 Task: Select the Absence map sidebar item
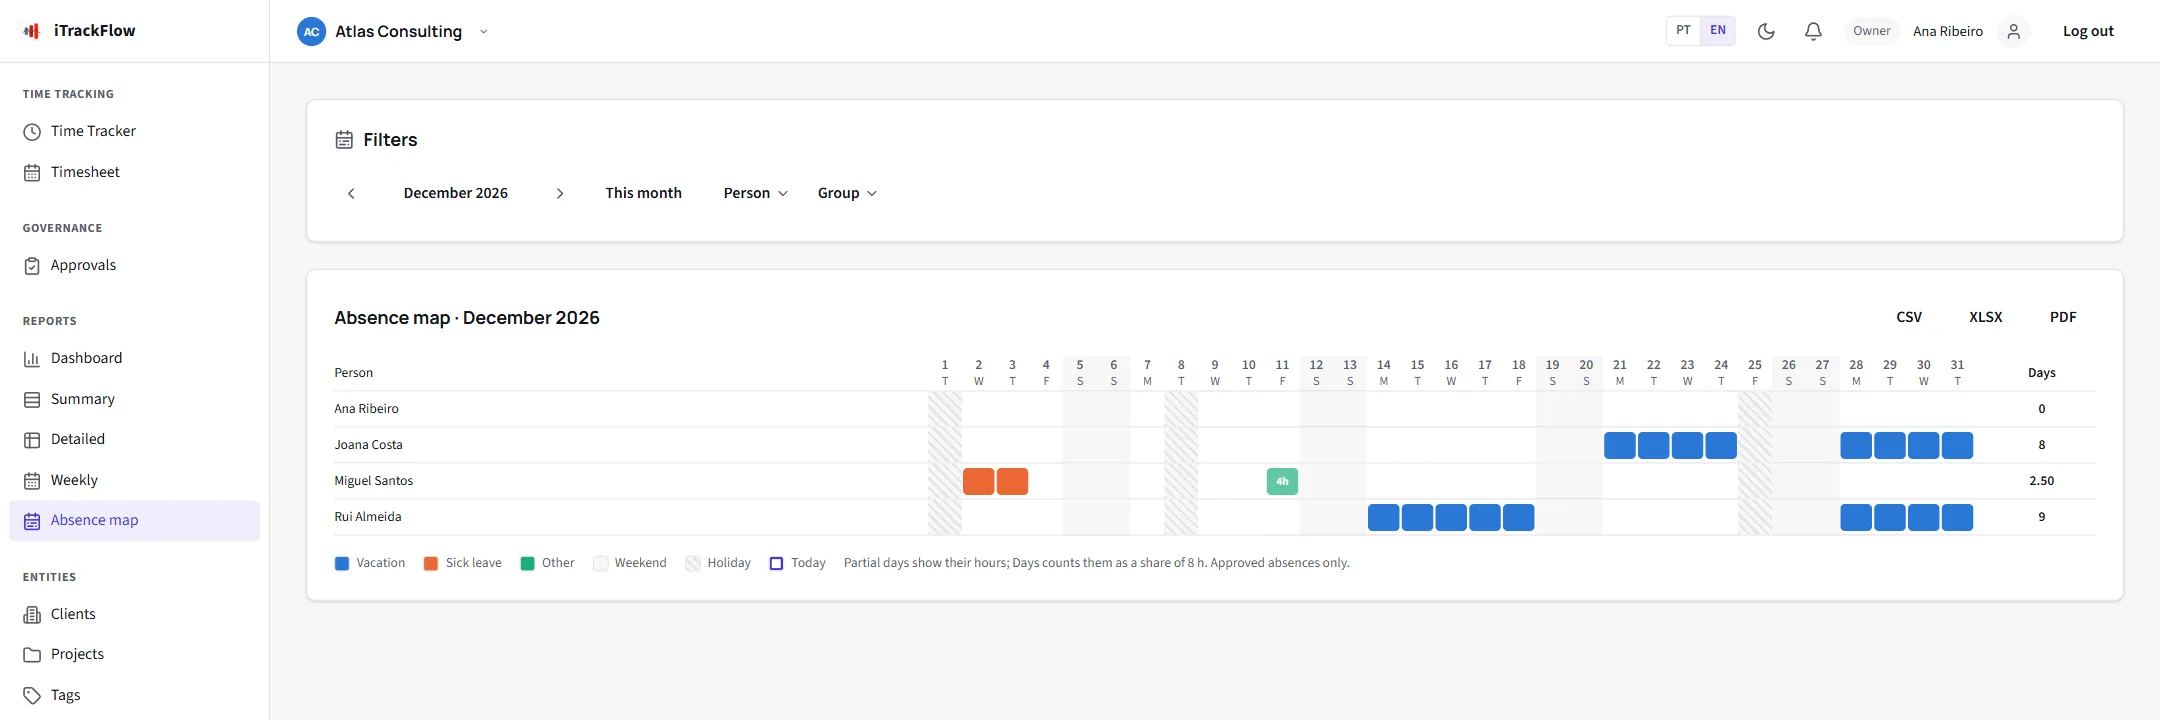coord(134,521)
